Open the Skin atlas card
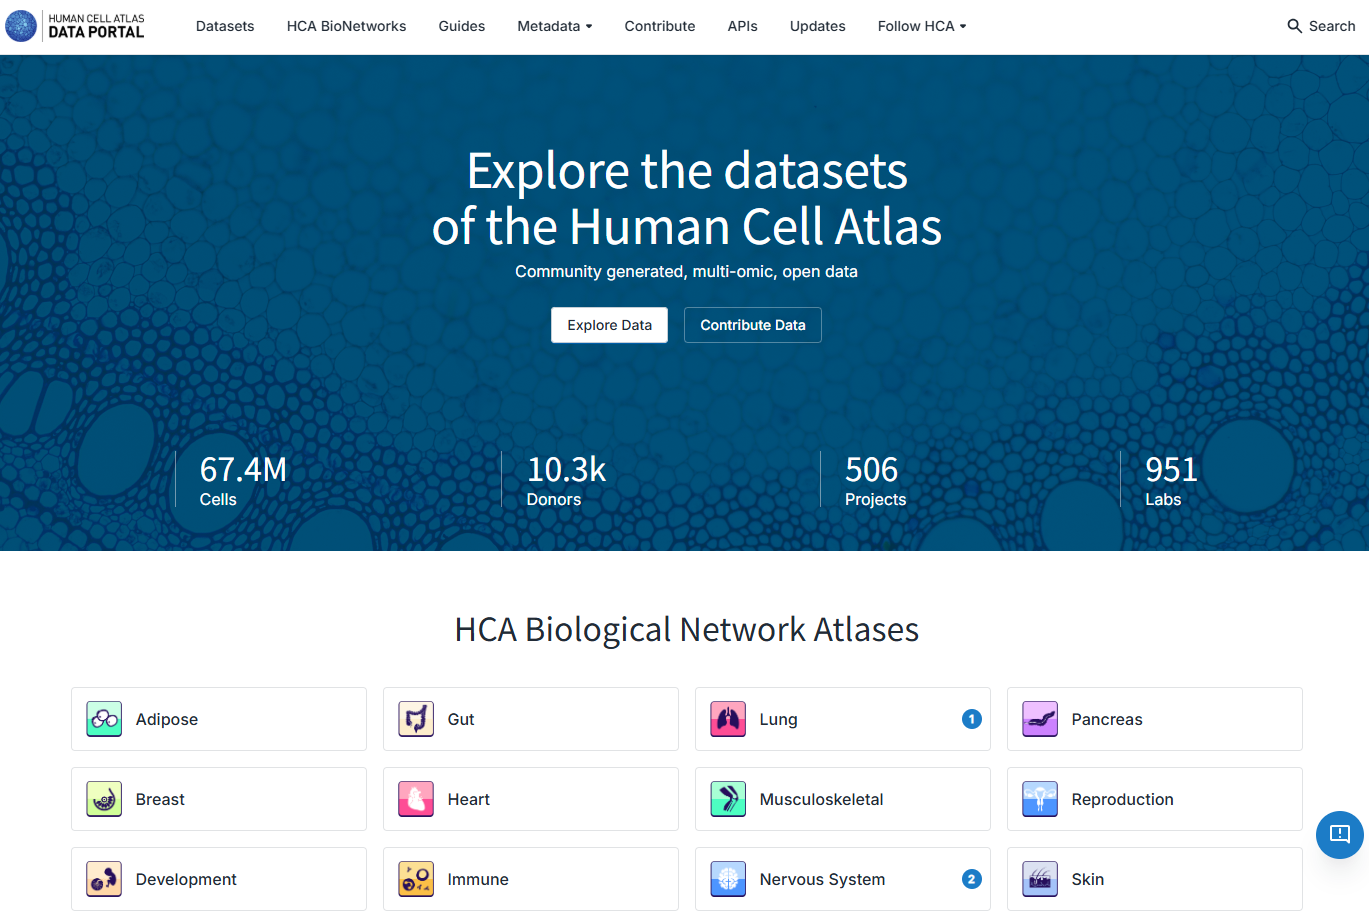 tap(1154, 879)
